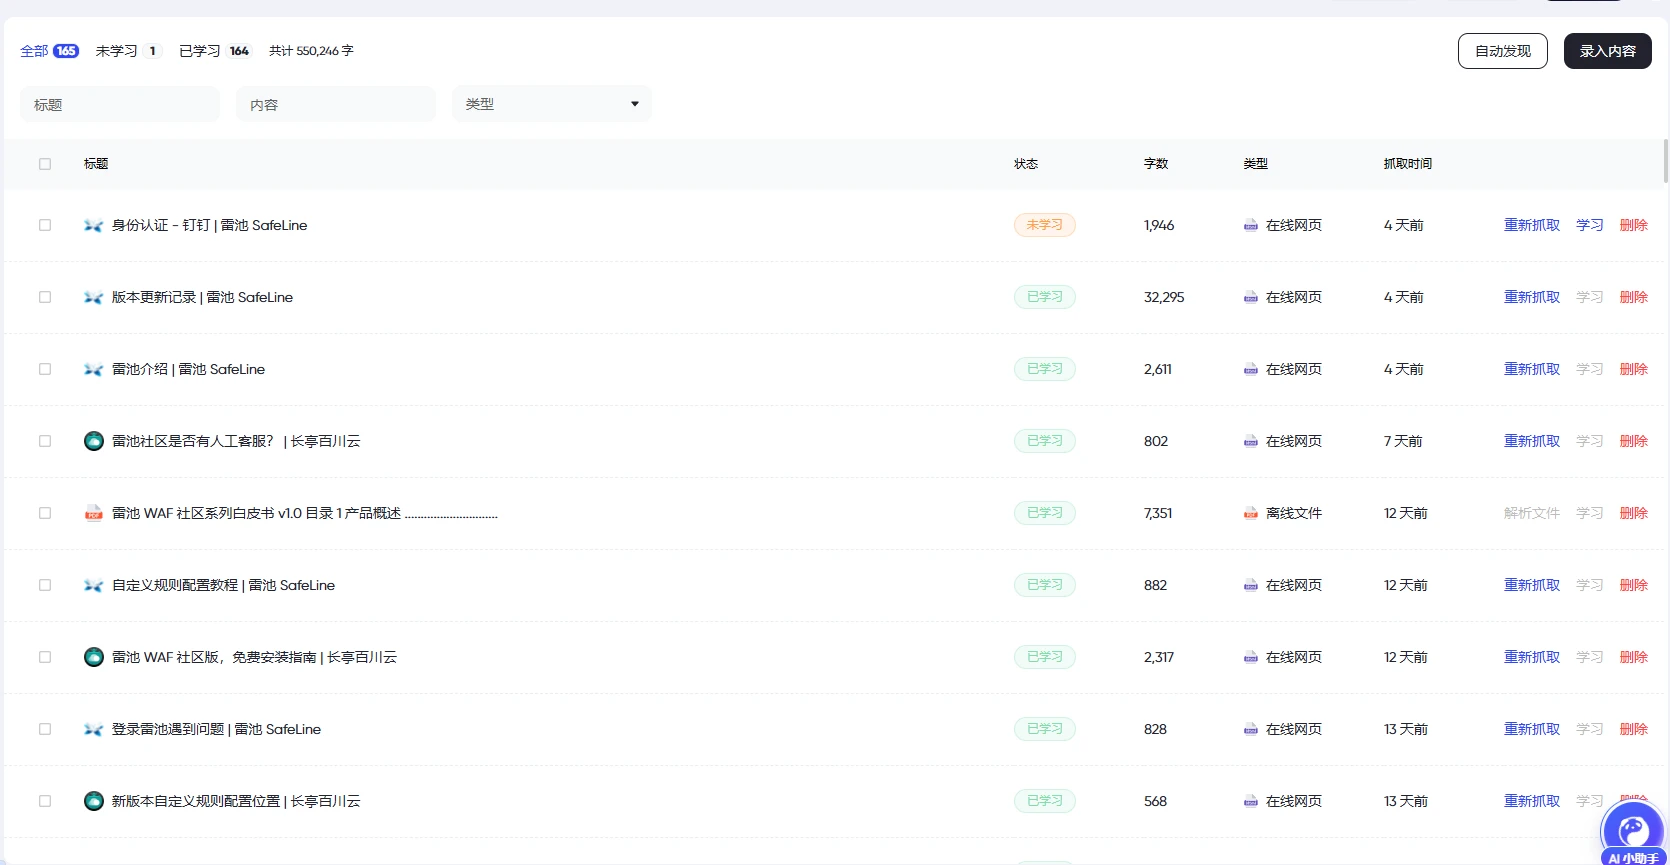
Task: Click 在线网页 type icon in 版本更新记录 row
Action: click(x=1250, y=298)
